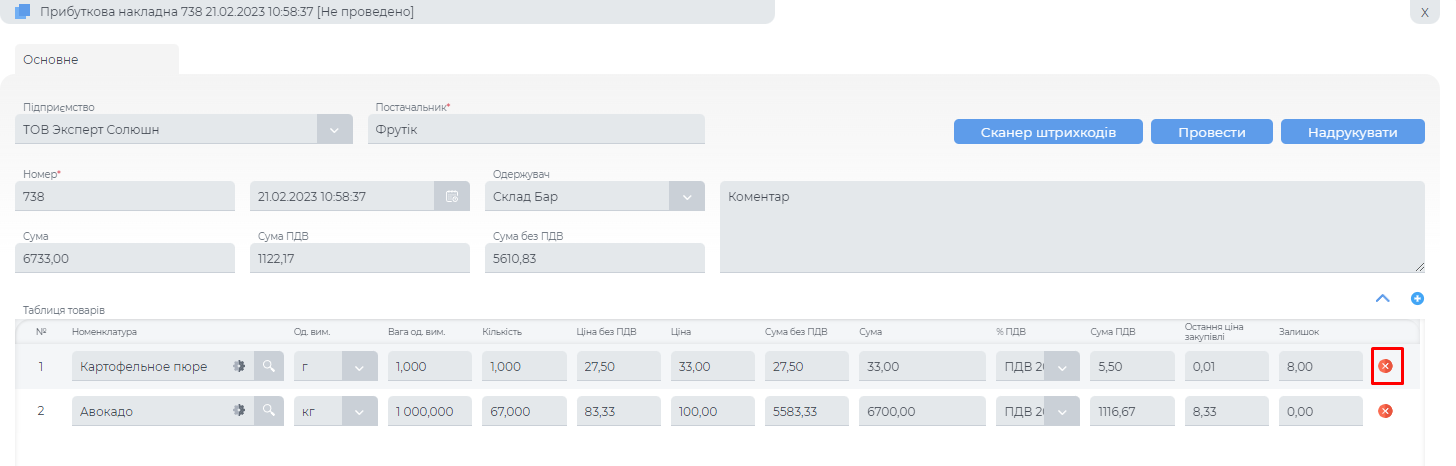Open settings gear in Авокадо field
This screenshot has height=466, width=1456.
coord(239,411)
